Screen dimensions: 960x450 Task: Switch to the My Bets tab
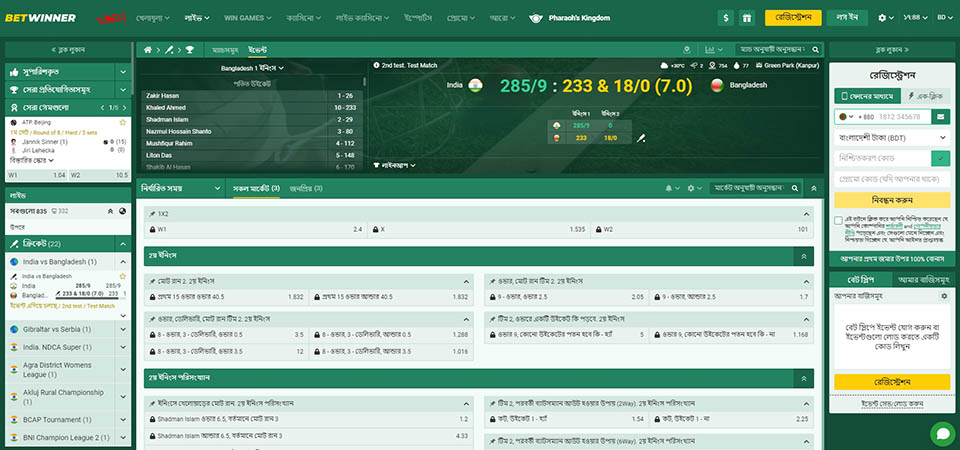pos(920,280)
